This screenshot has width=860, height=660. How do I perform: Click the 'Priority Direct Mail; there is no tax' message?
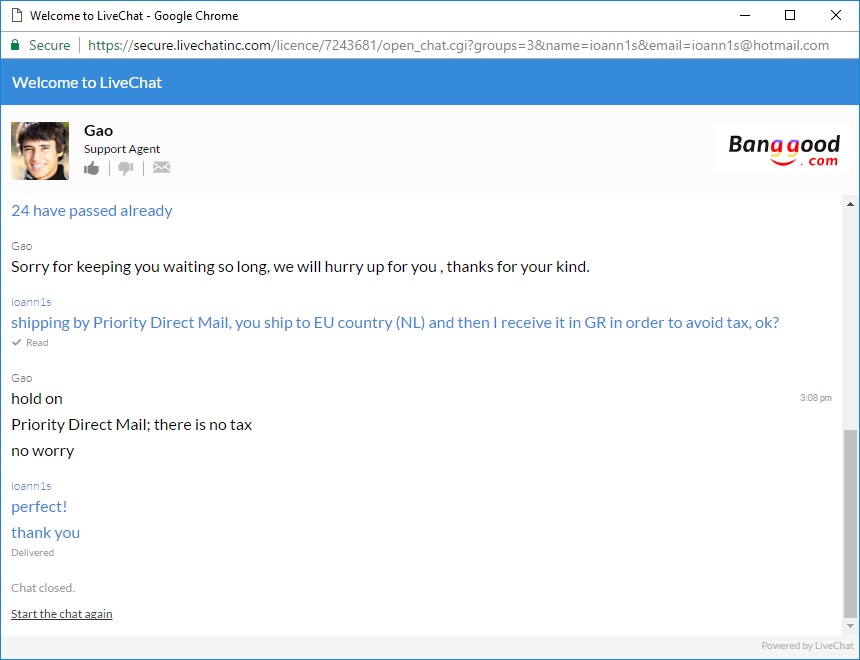click(131, 425)
